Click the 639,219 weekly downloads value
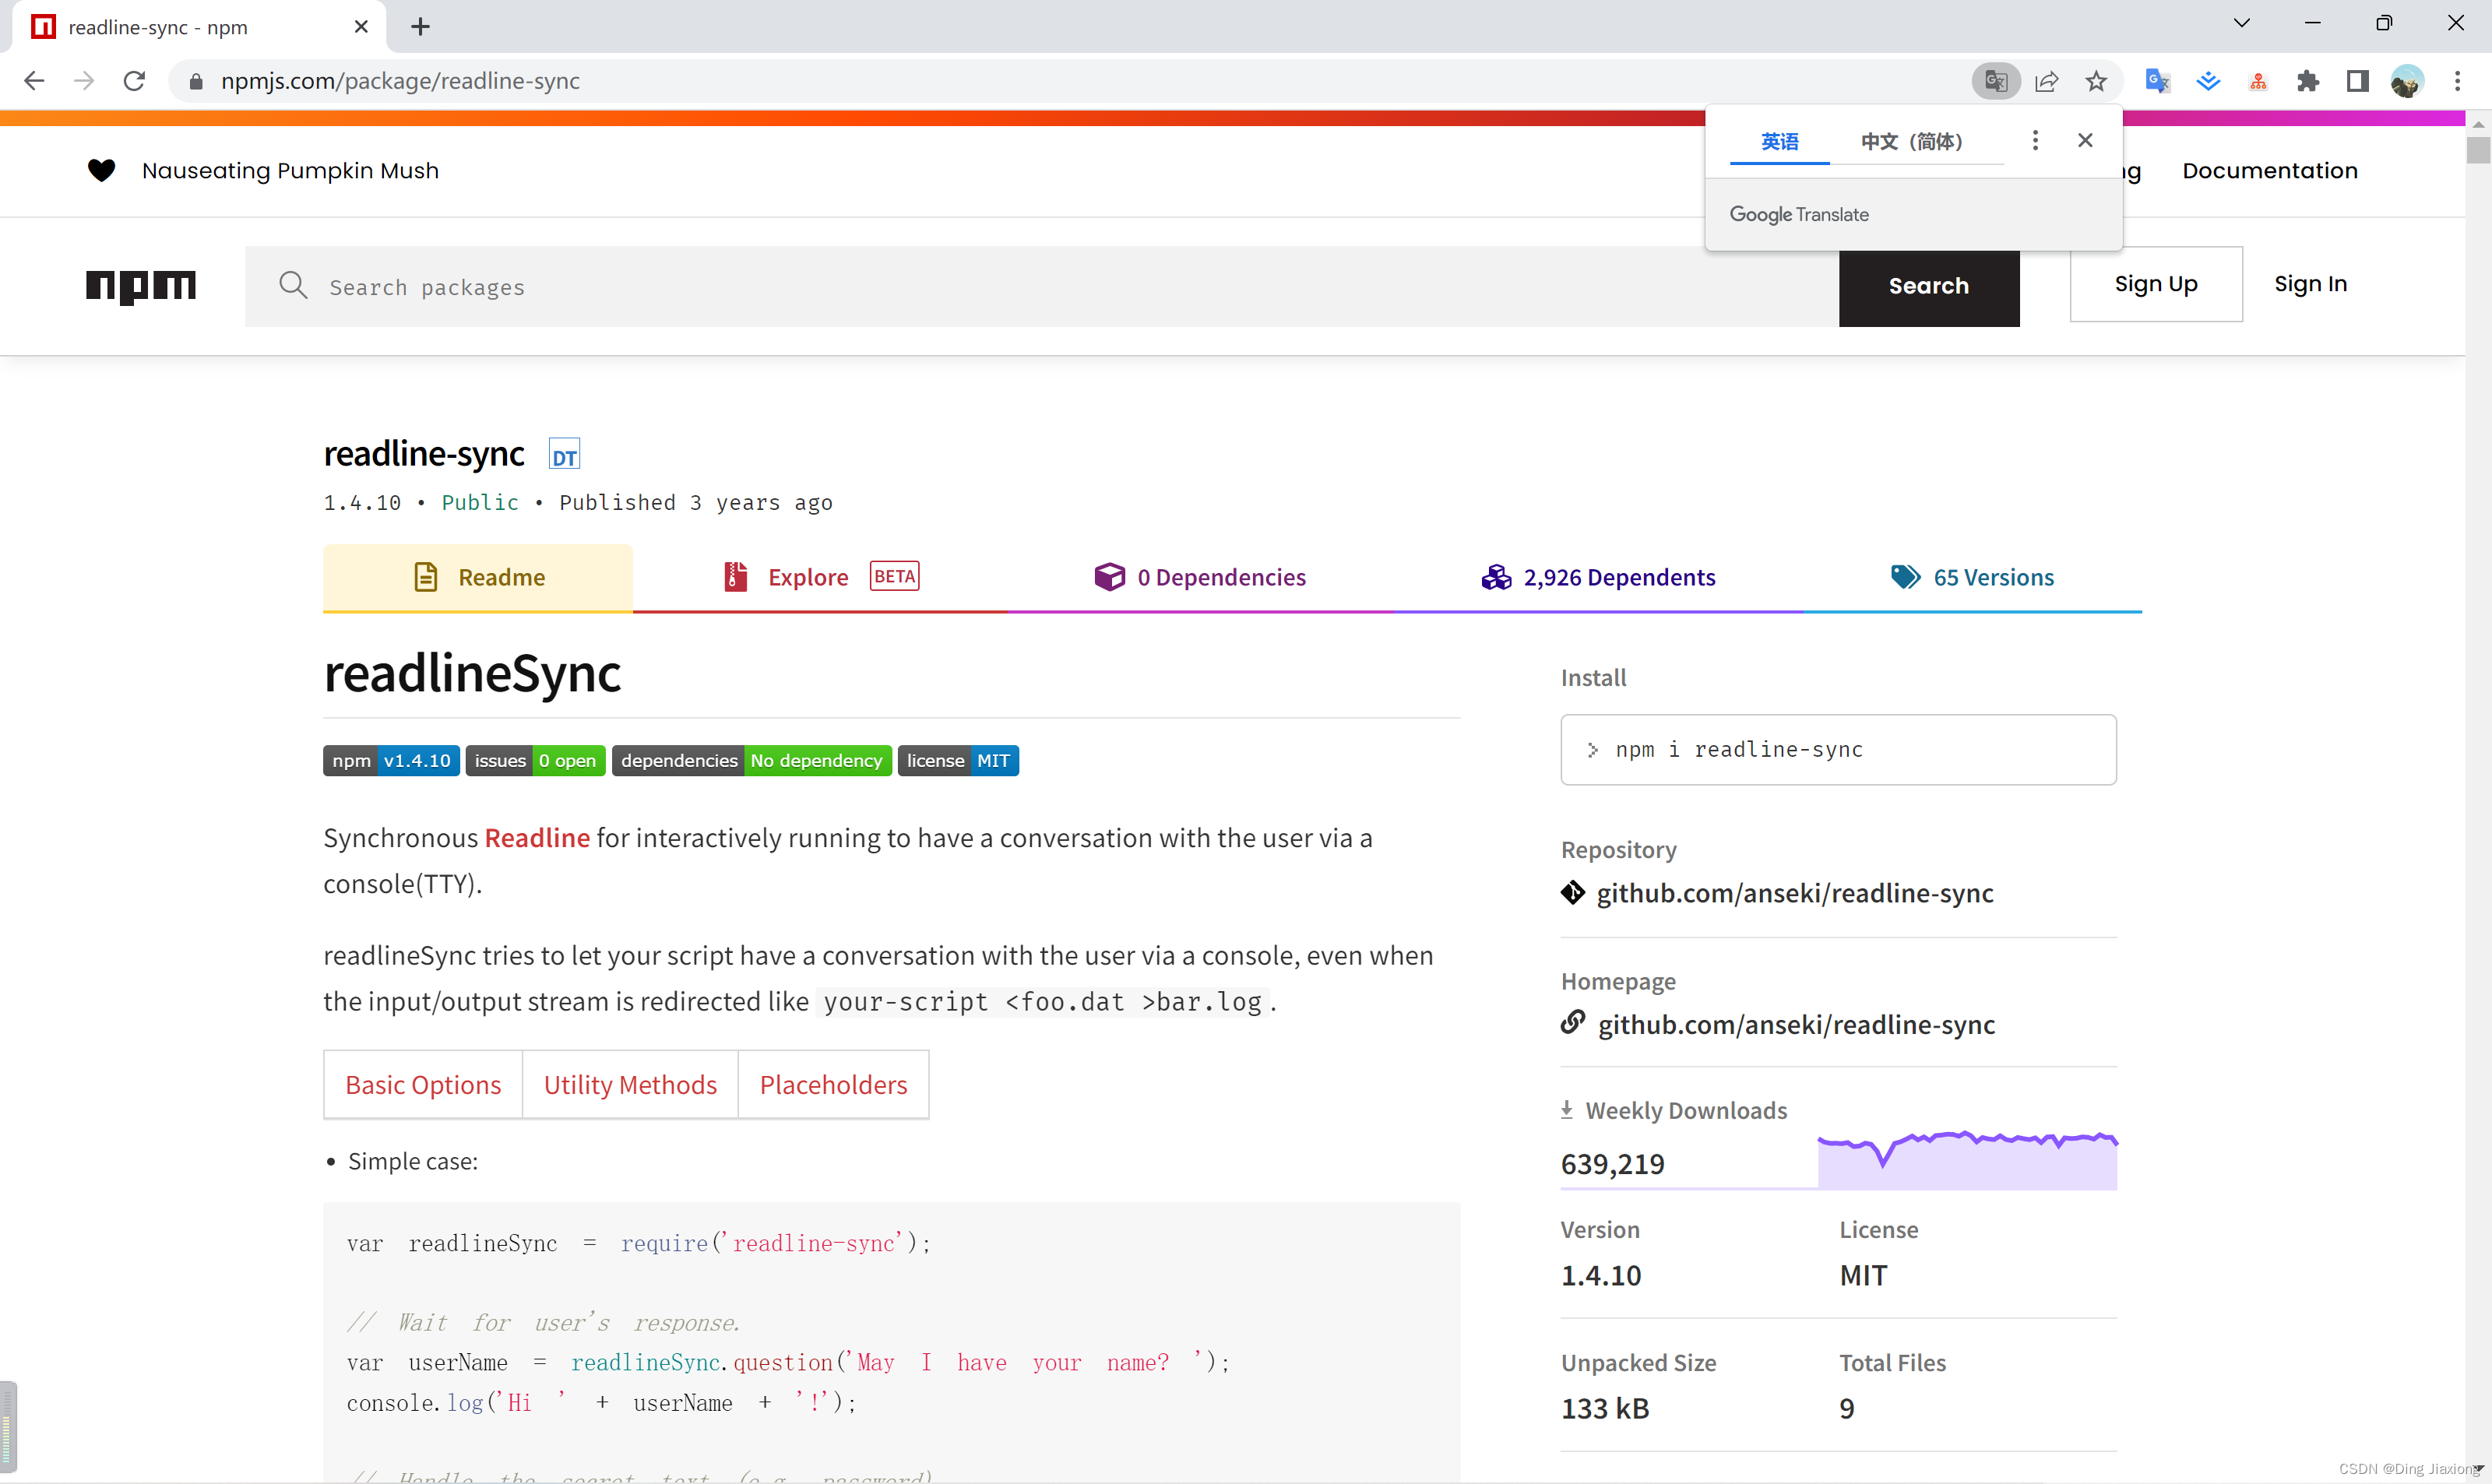The width and height of the screenshot is (2492, 1484). 1612,1164
